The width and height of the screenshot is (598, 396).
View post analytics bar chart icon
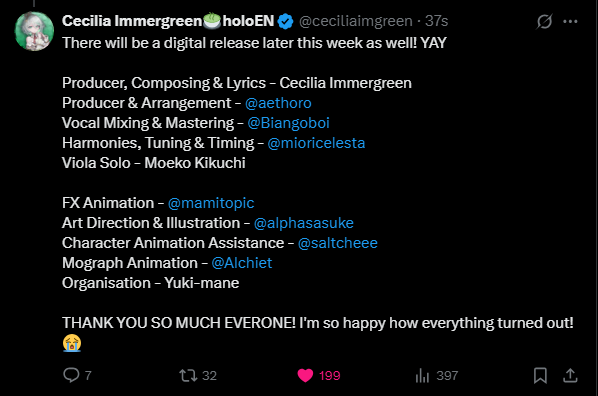click(x=422, y=375)
